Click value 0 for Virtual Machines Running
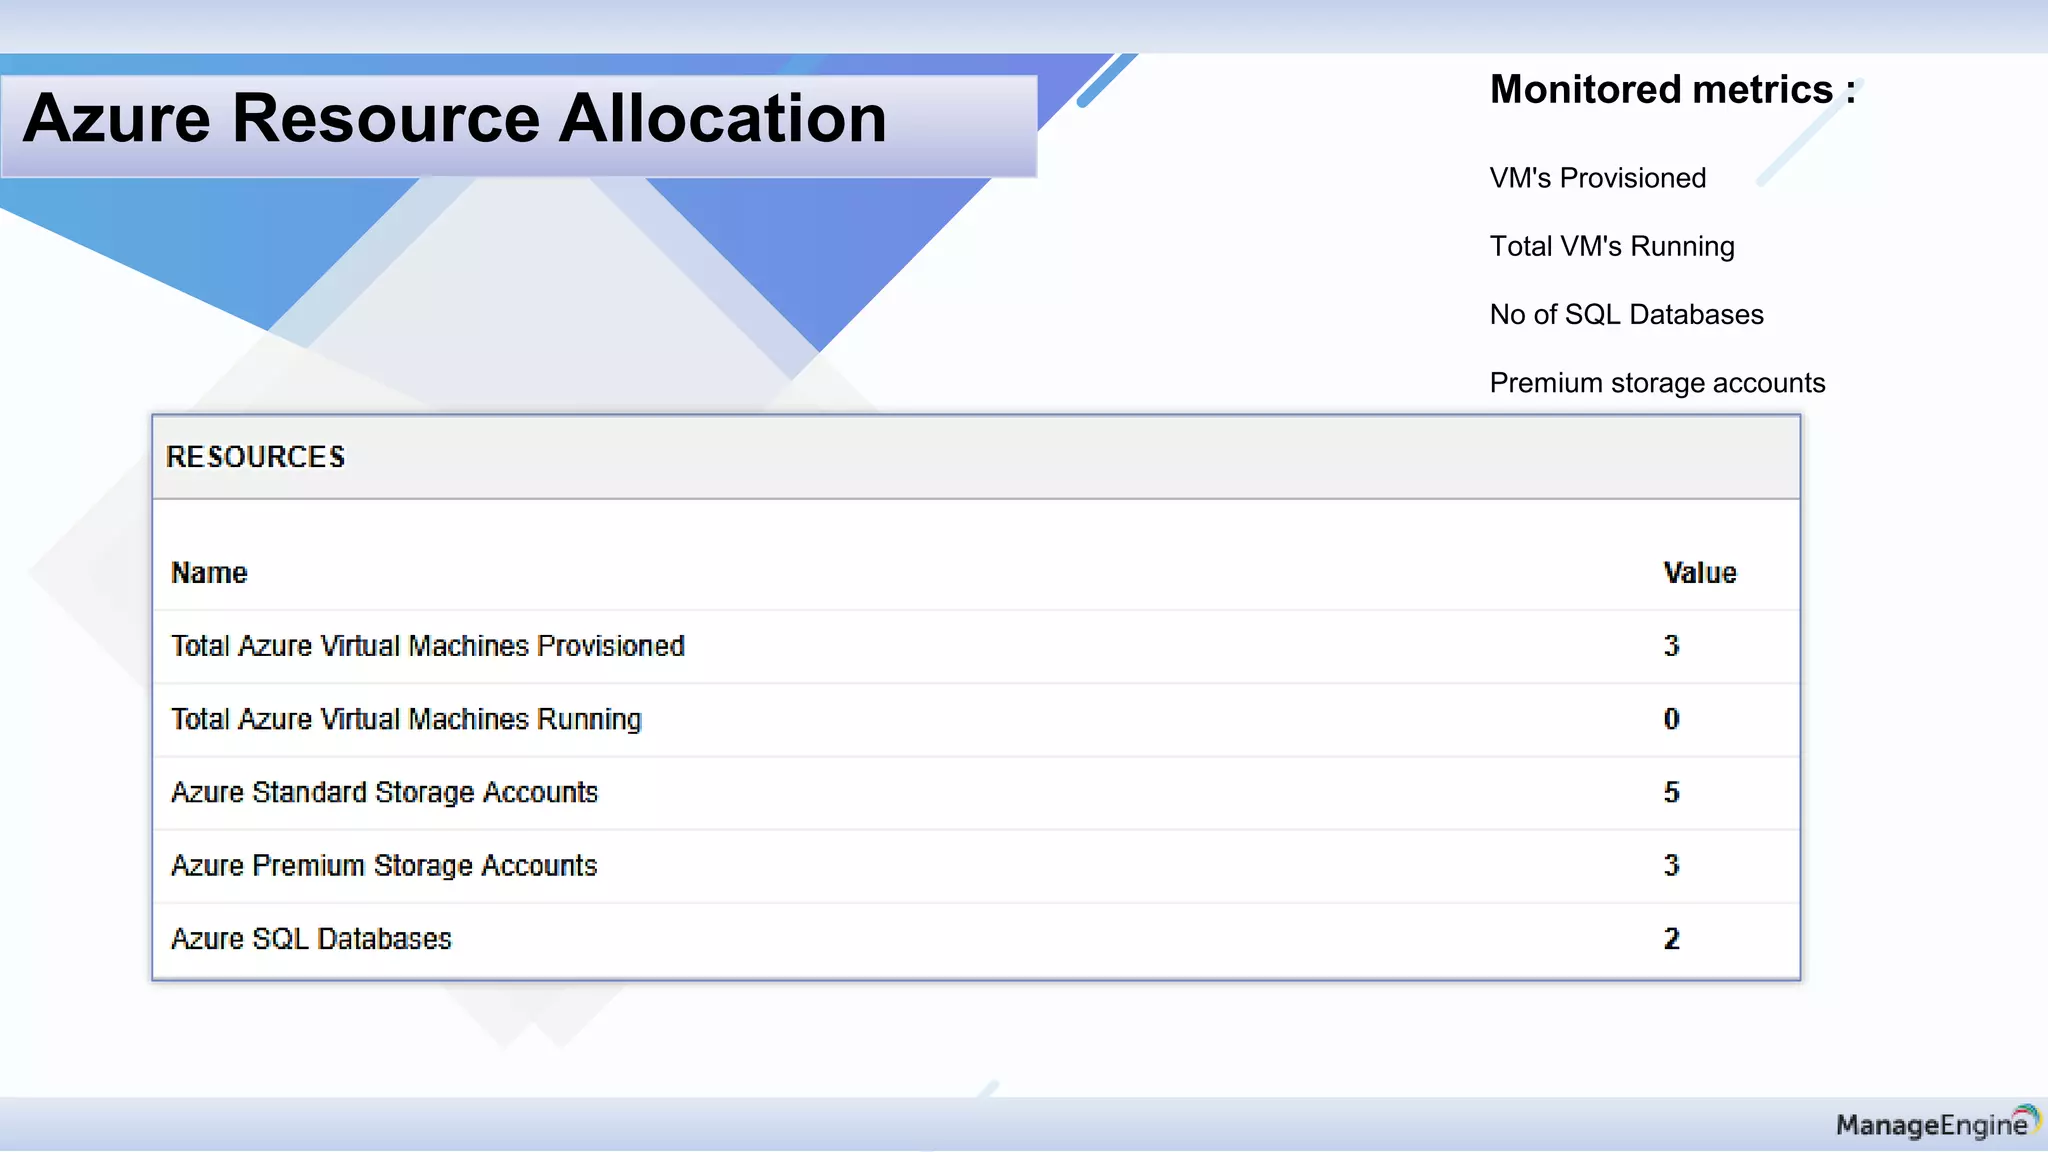Viewport: 2048px width, 1152px height. (1671, 719)
